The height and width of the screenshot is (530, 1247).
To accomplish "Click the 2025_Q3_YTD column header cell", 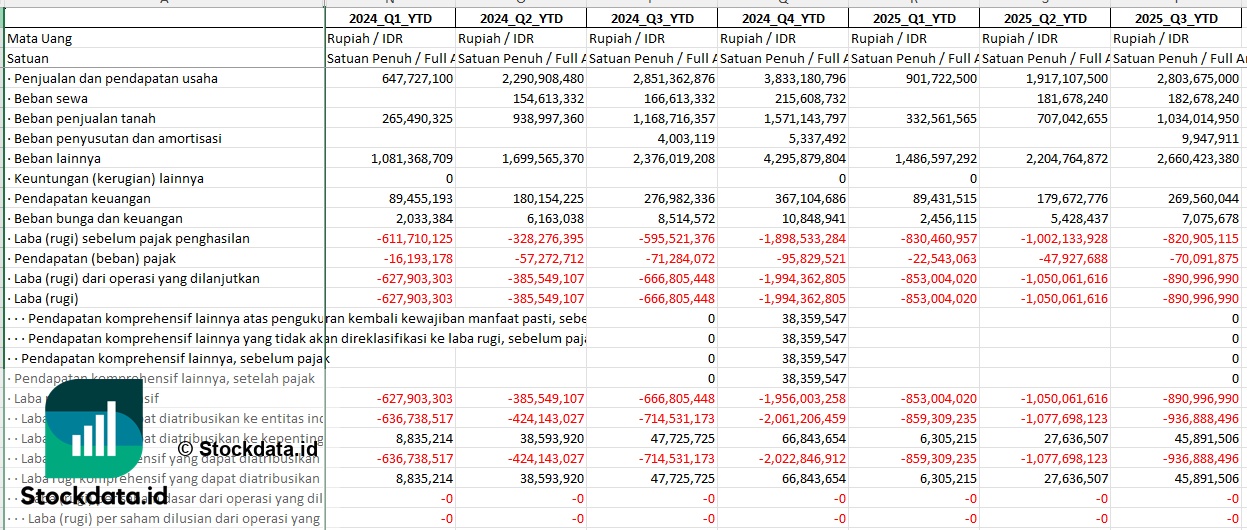I will click(1176, 19).
